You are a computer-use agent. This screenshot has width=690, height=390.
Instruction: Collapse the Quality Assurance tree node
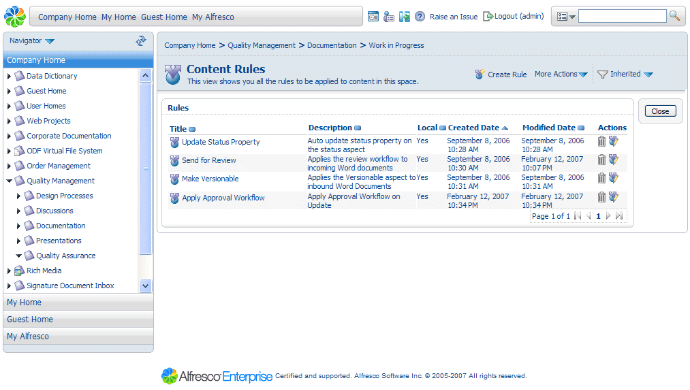(18, 256)
